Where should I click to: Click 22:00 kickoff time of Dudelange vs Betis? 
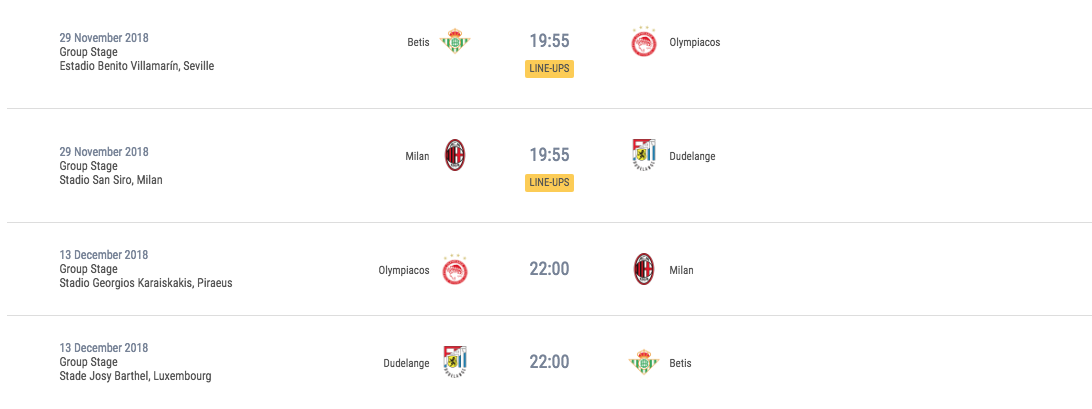click(x=549, y=362)
